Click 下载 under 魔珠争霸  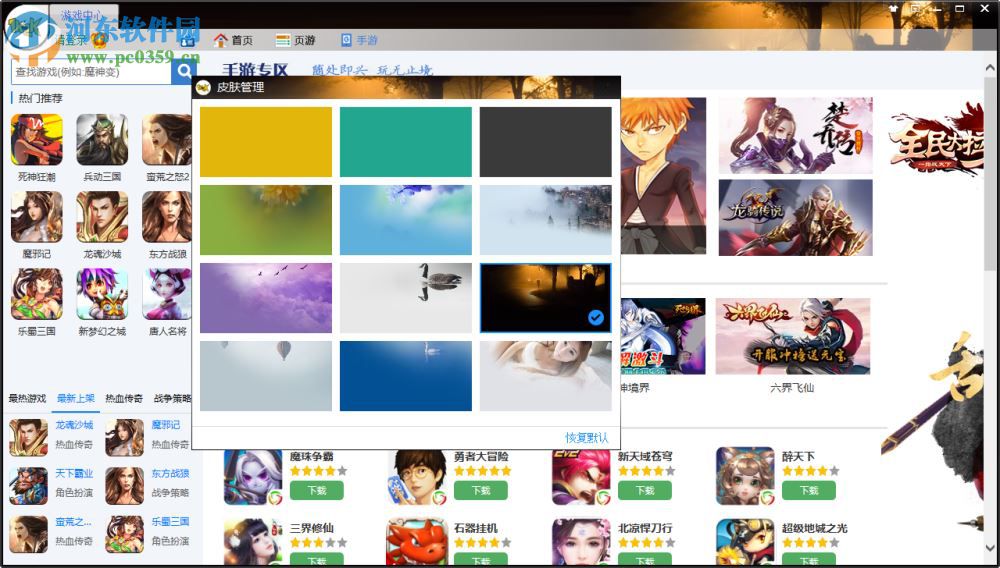tap(317, 490)
